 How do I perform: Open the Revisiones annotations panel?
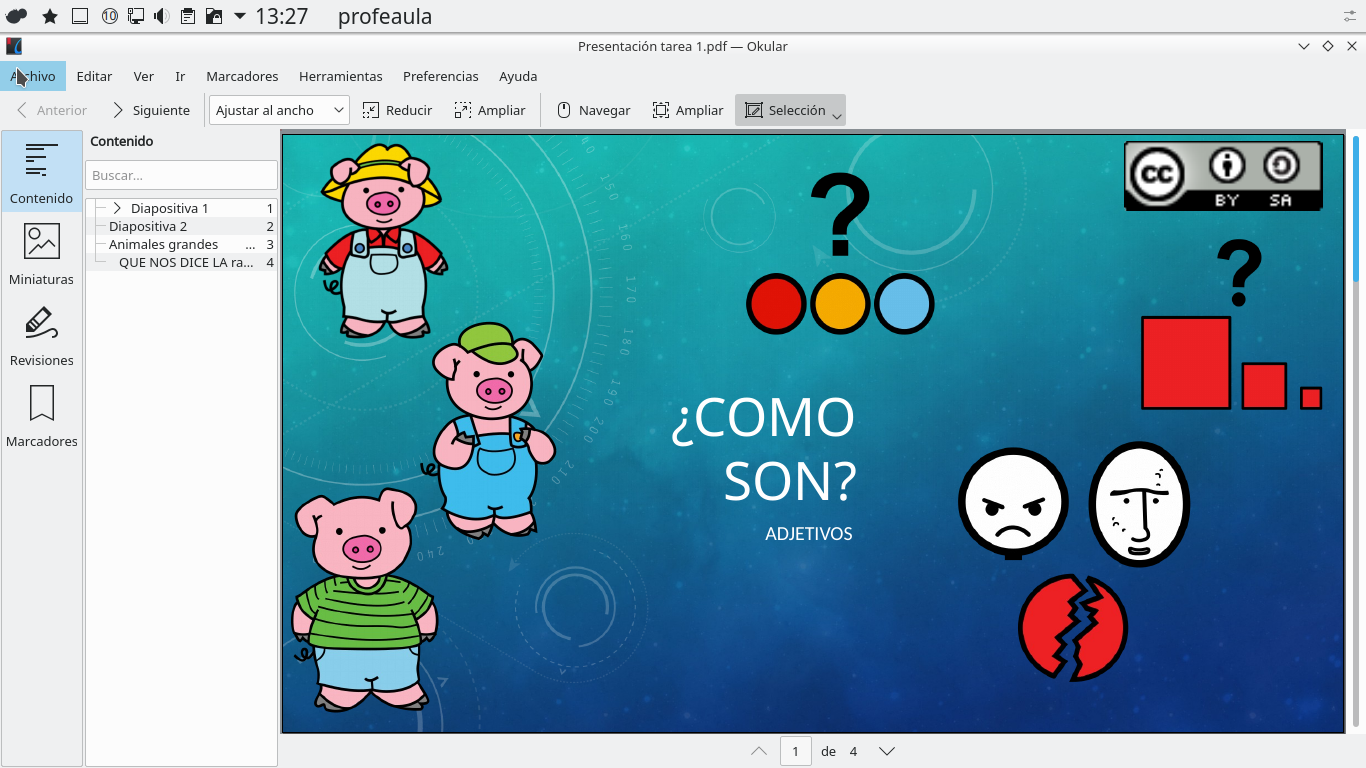tap(41, 335)
